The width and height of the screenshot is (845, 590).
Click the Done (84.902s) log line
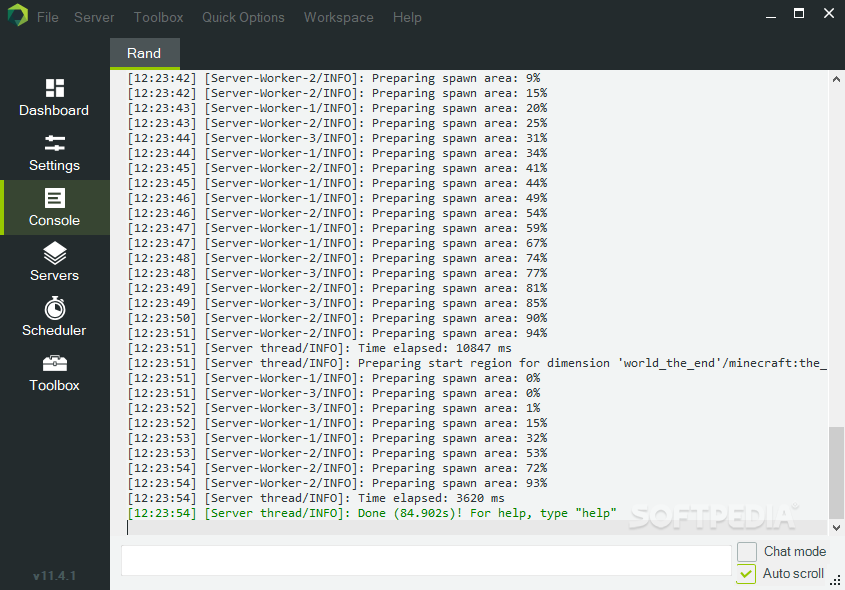click(372, 513)
